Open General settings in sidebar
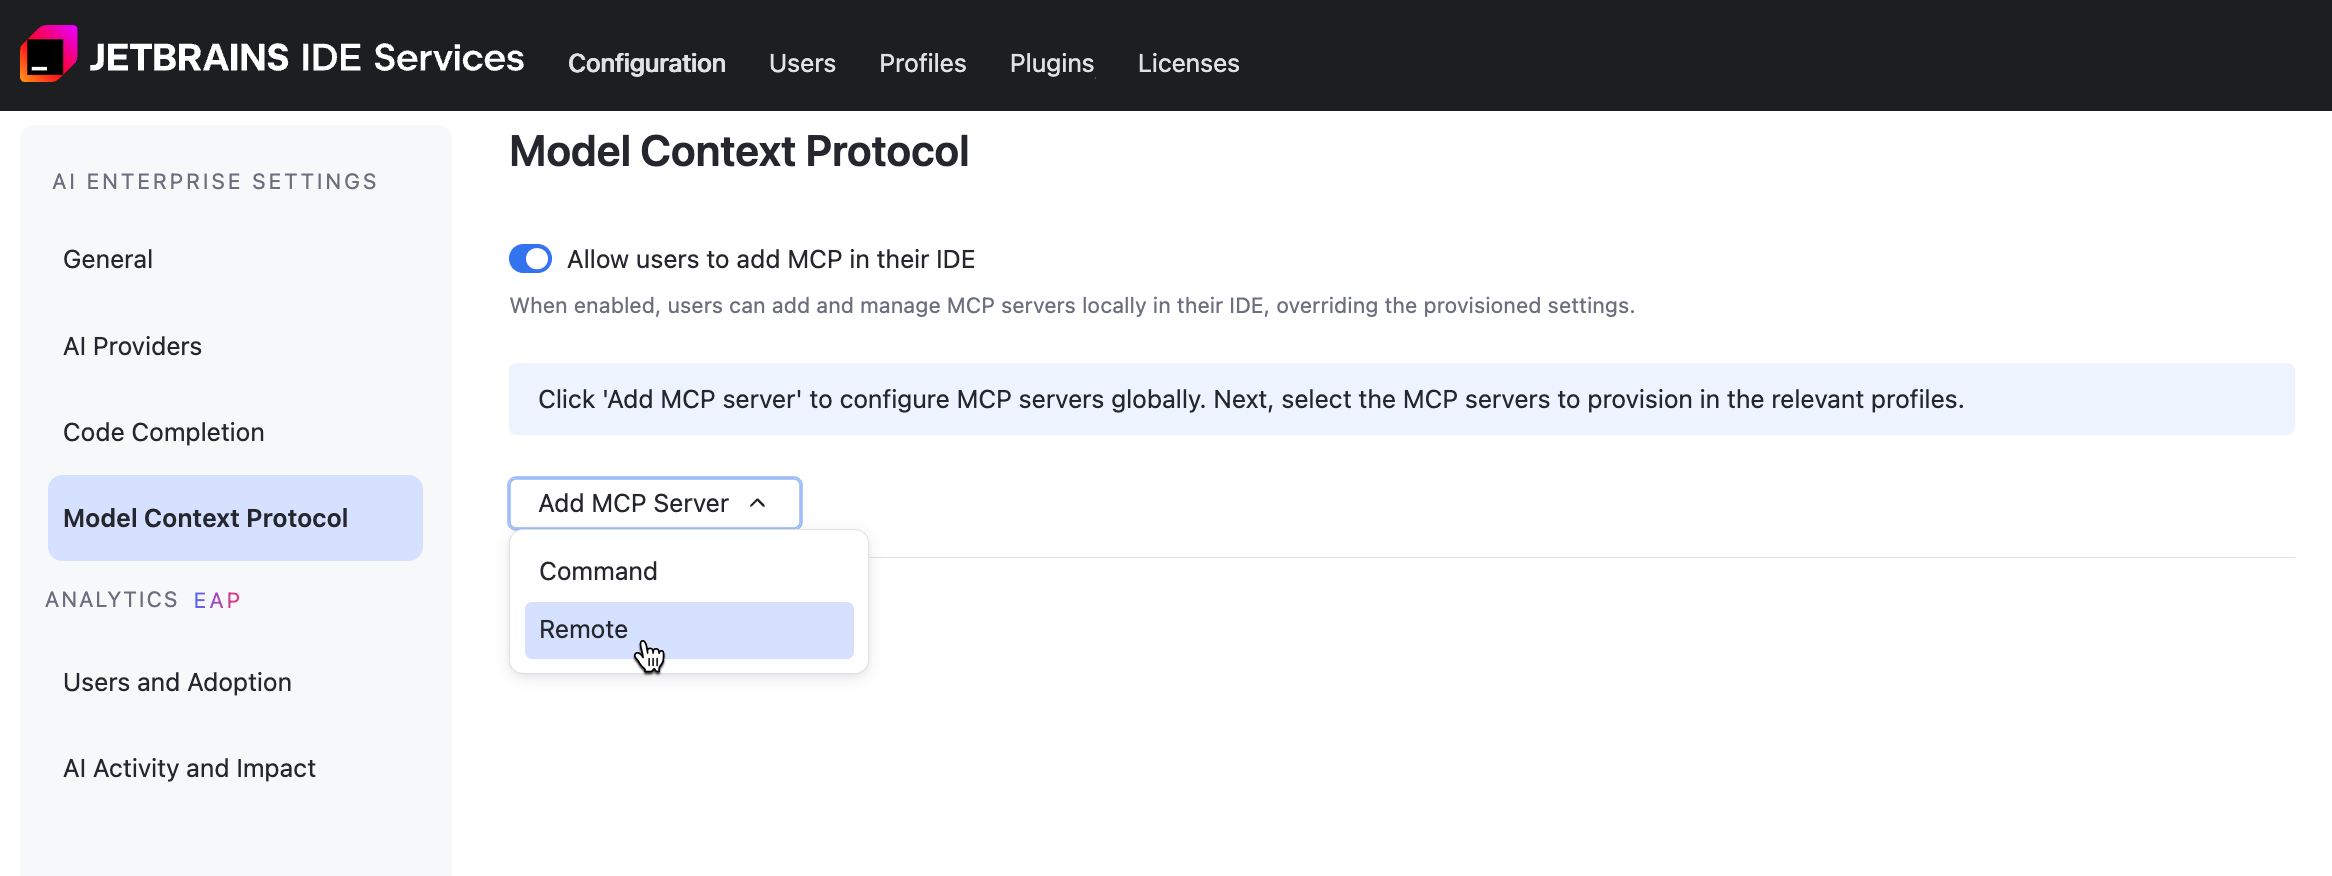Viewport: 2332px width, 876px height. tap(108, 260)
